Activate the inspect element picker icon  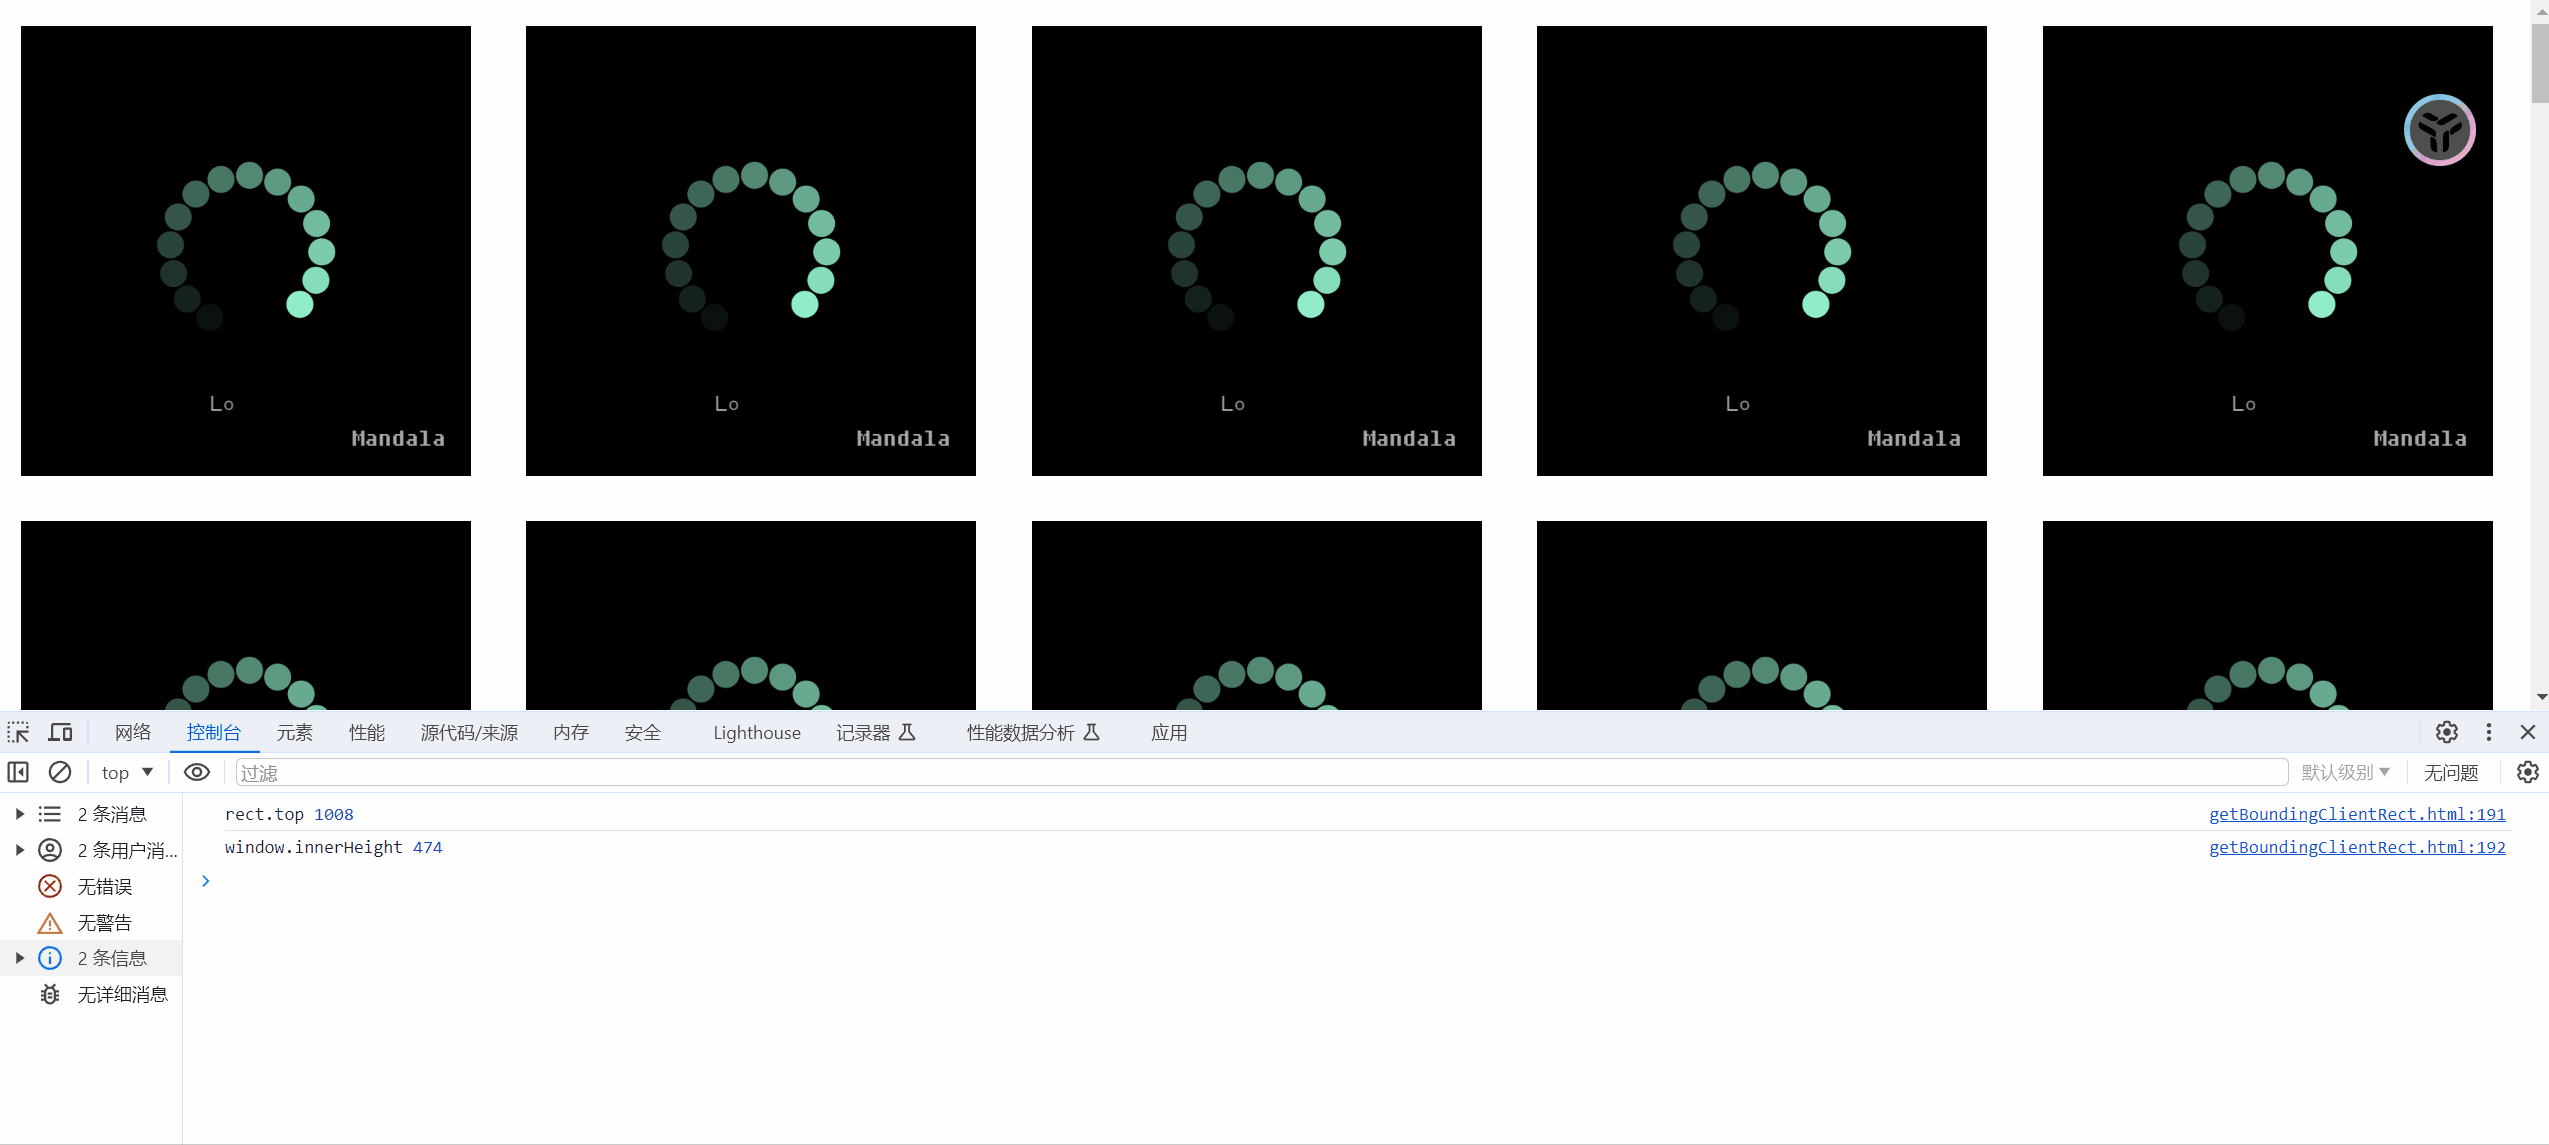[18, 732]
